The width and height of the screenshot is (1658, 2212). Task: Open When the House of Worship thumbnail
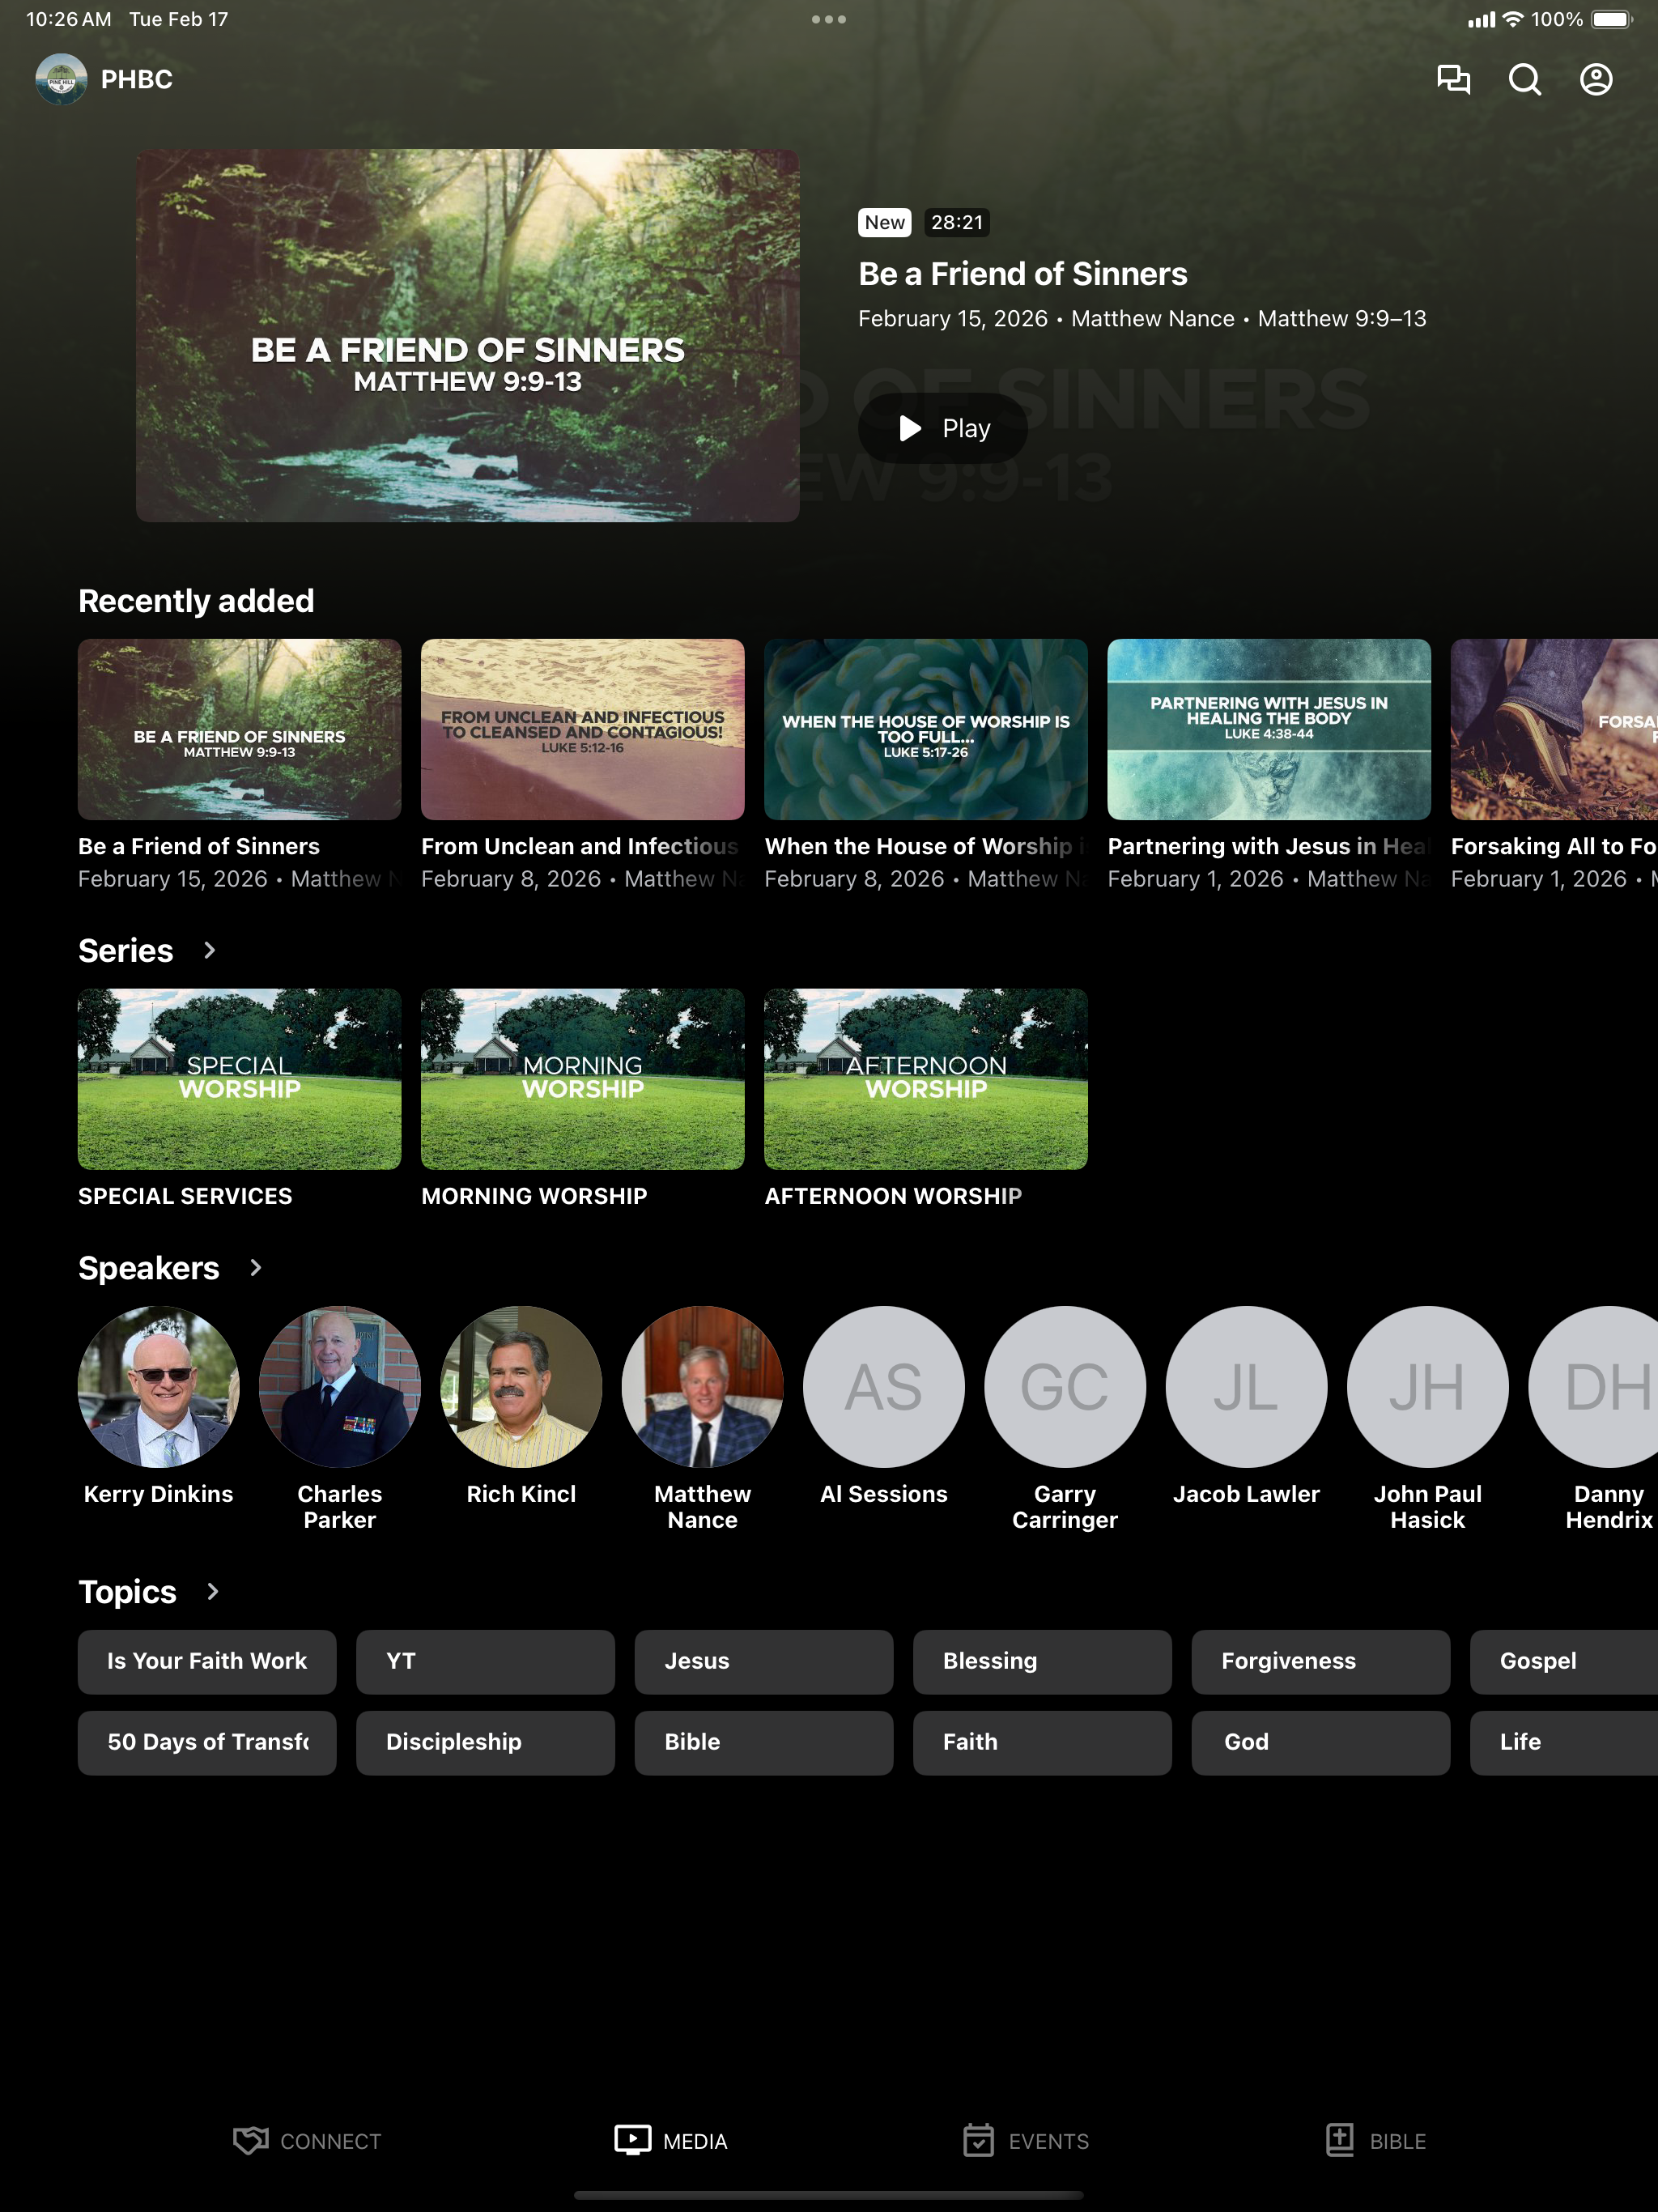(926, 729)
